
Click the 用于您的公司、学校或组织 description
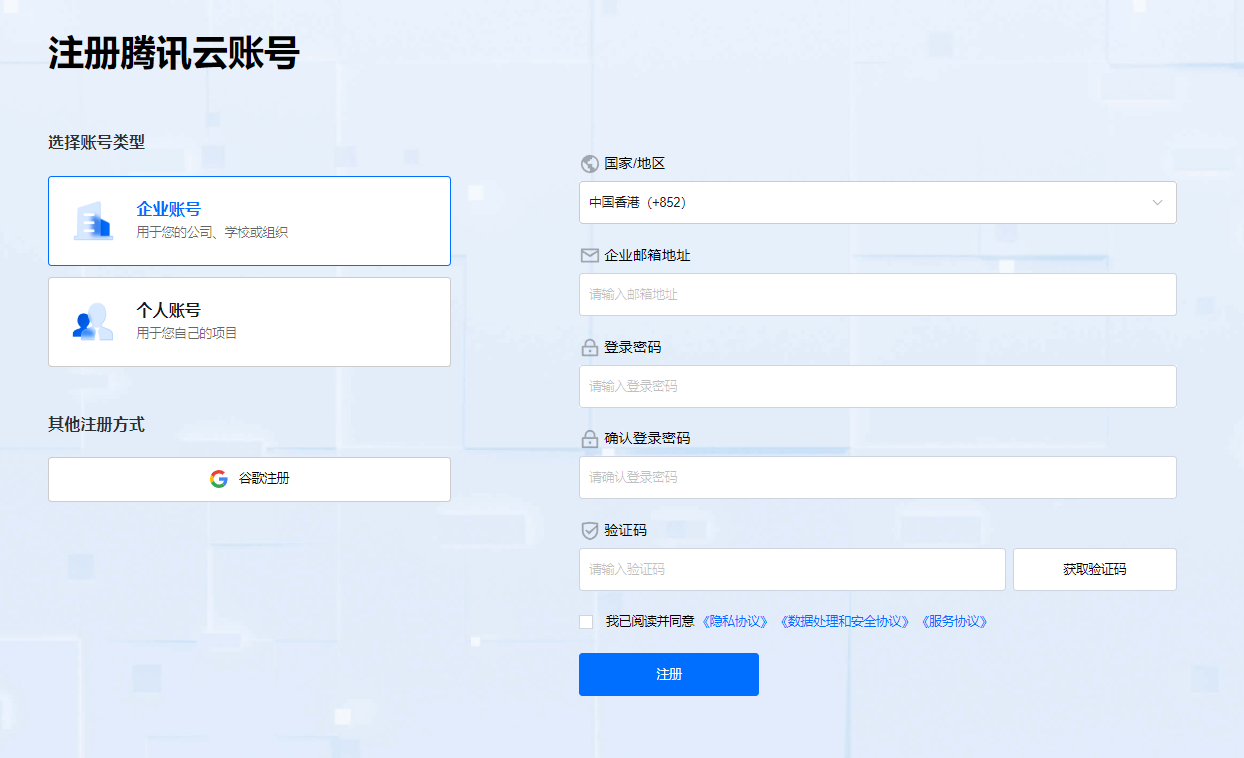click(x=212, y=232)
